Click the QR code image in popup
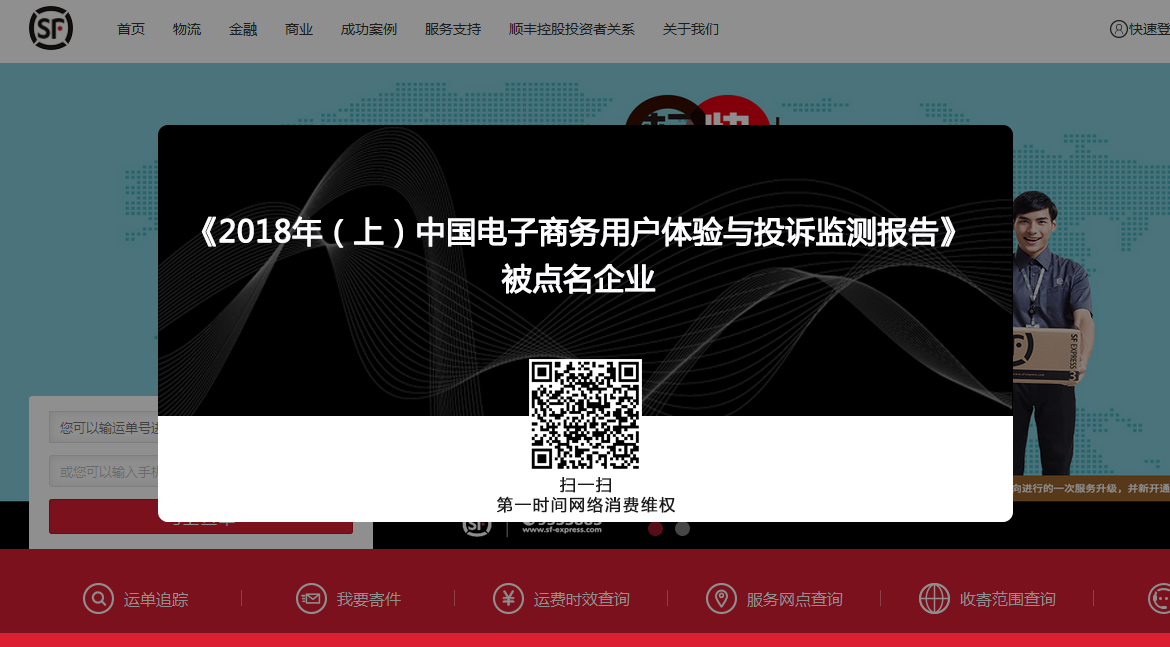1170x647 pixels. click(x=585, y=414)
